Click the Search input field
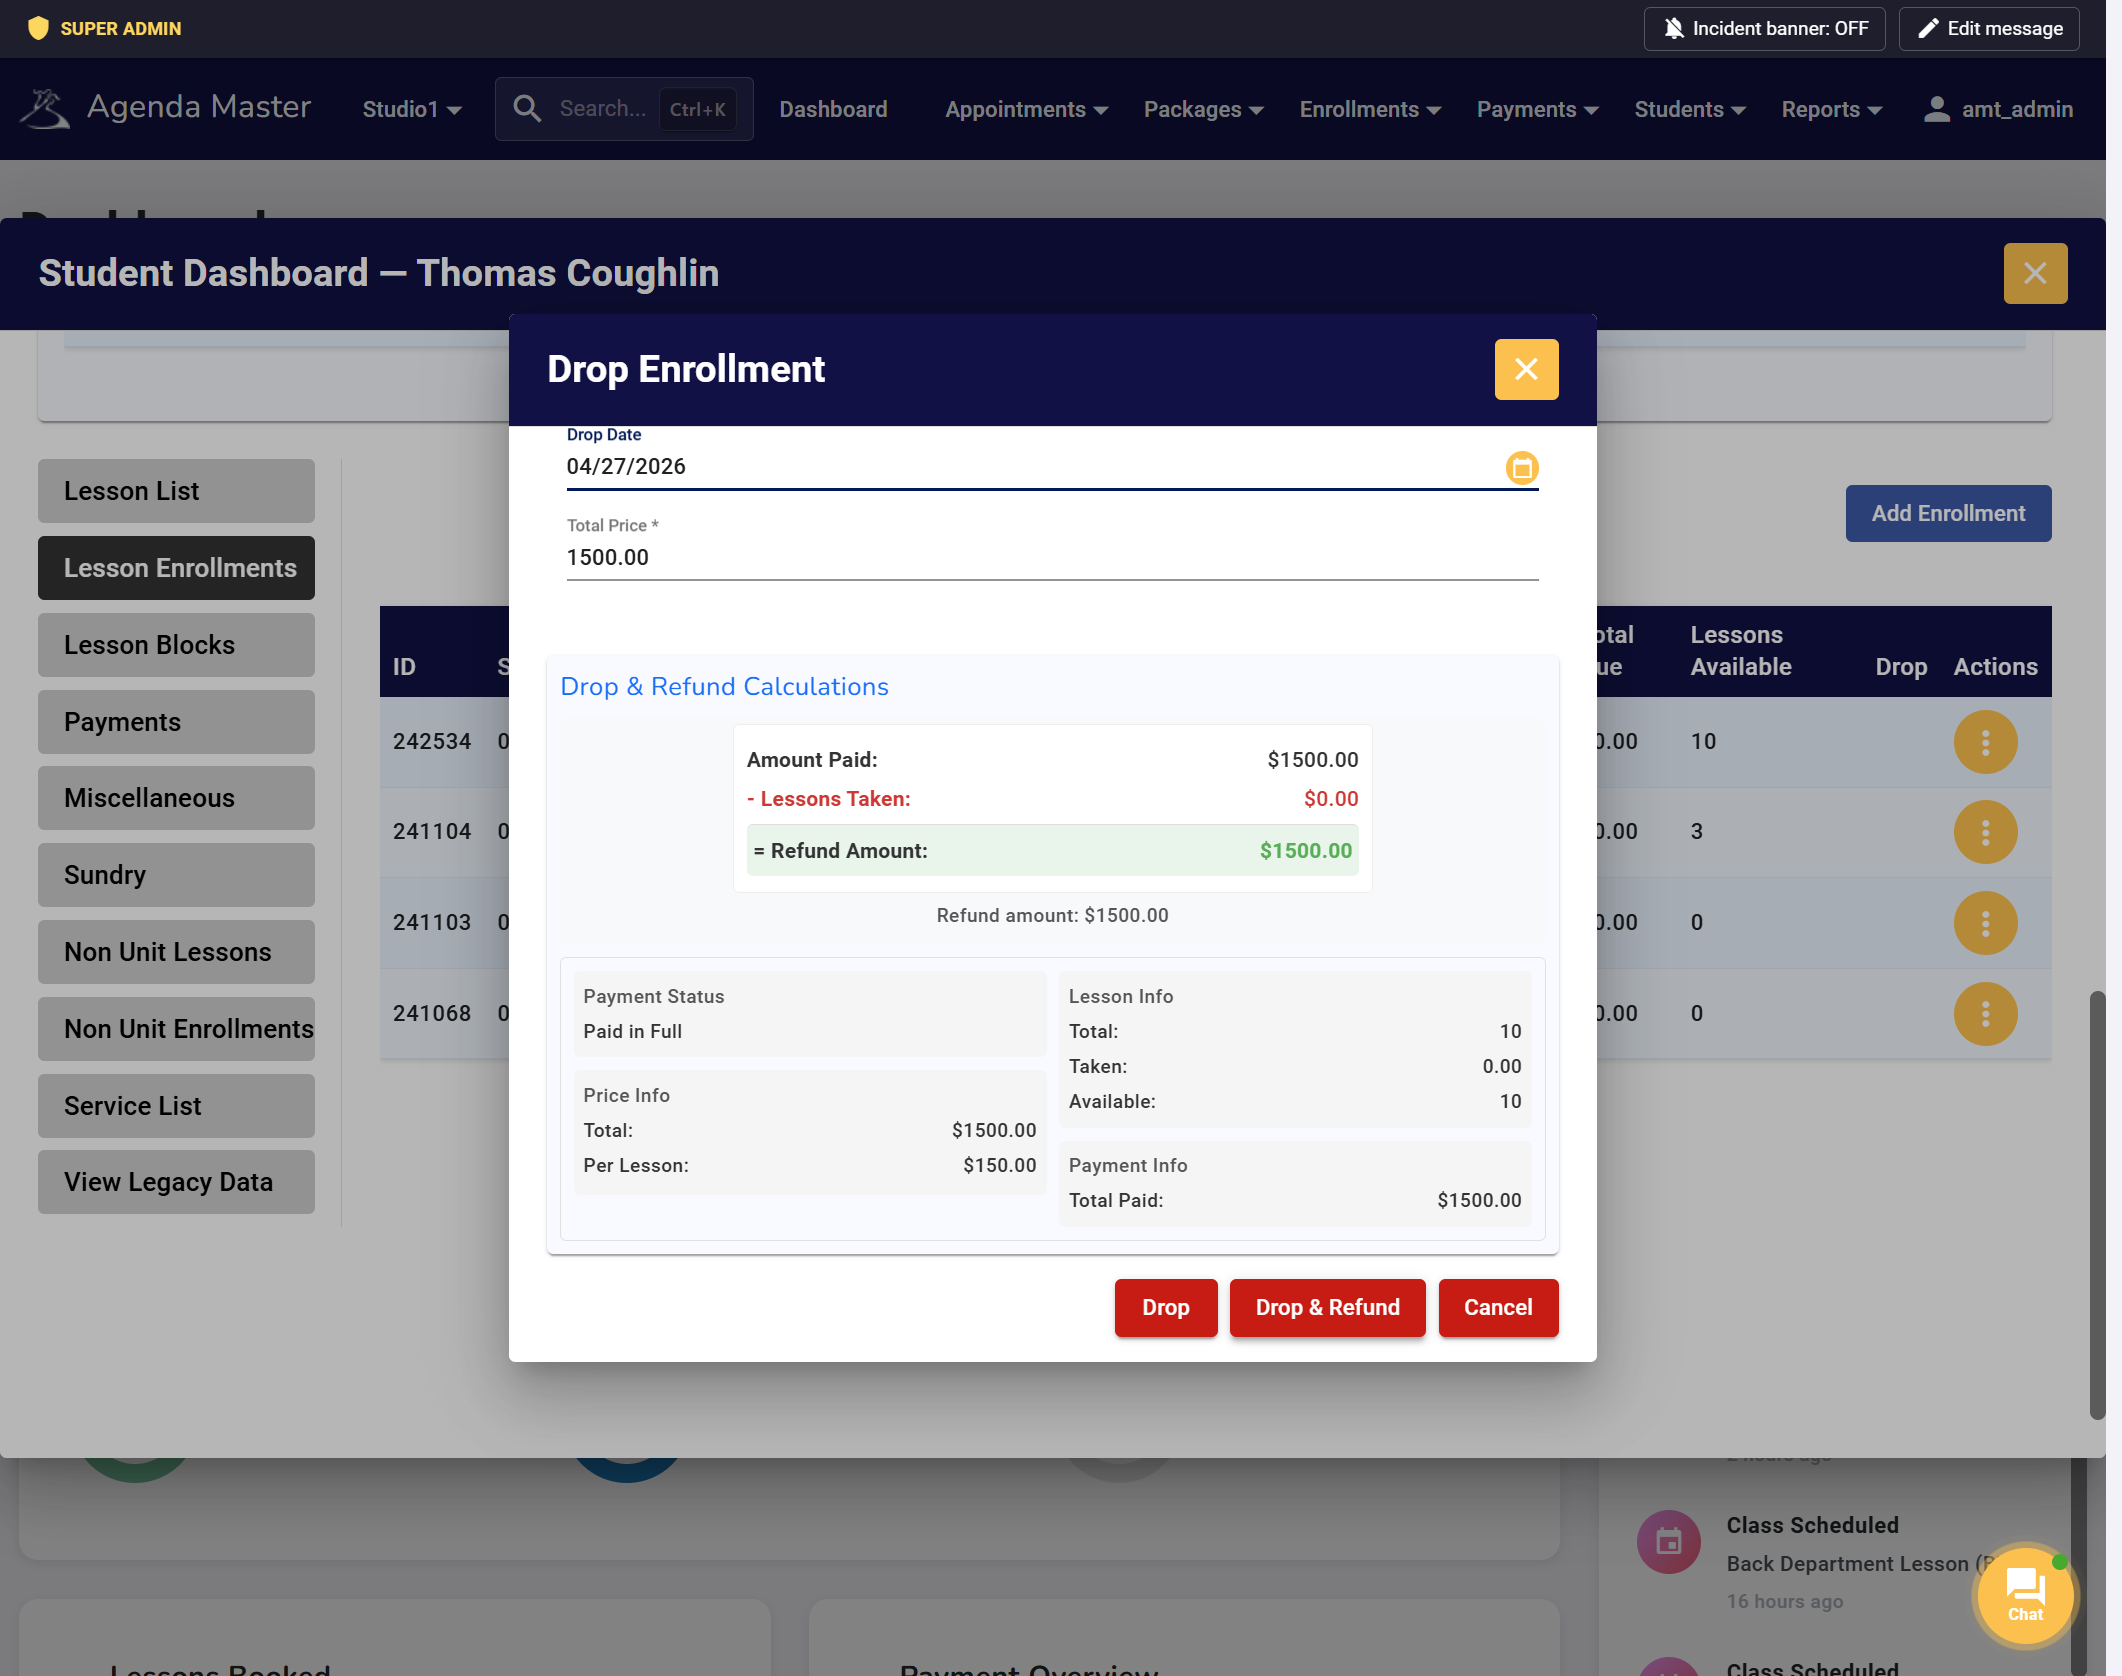Screen dimensions: 2122x1676 tap(623, 109)
